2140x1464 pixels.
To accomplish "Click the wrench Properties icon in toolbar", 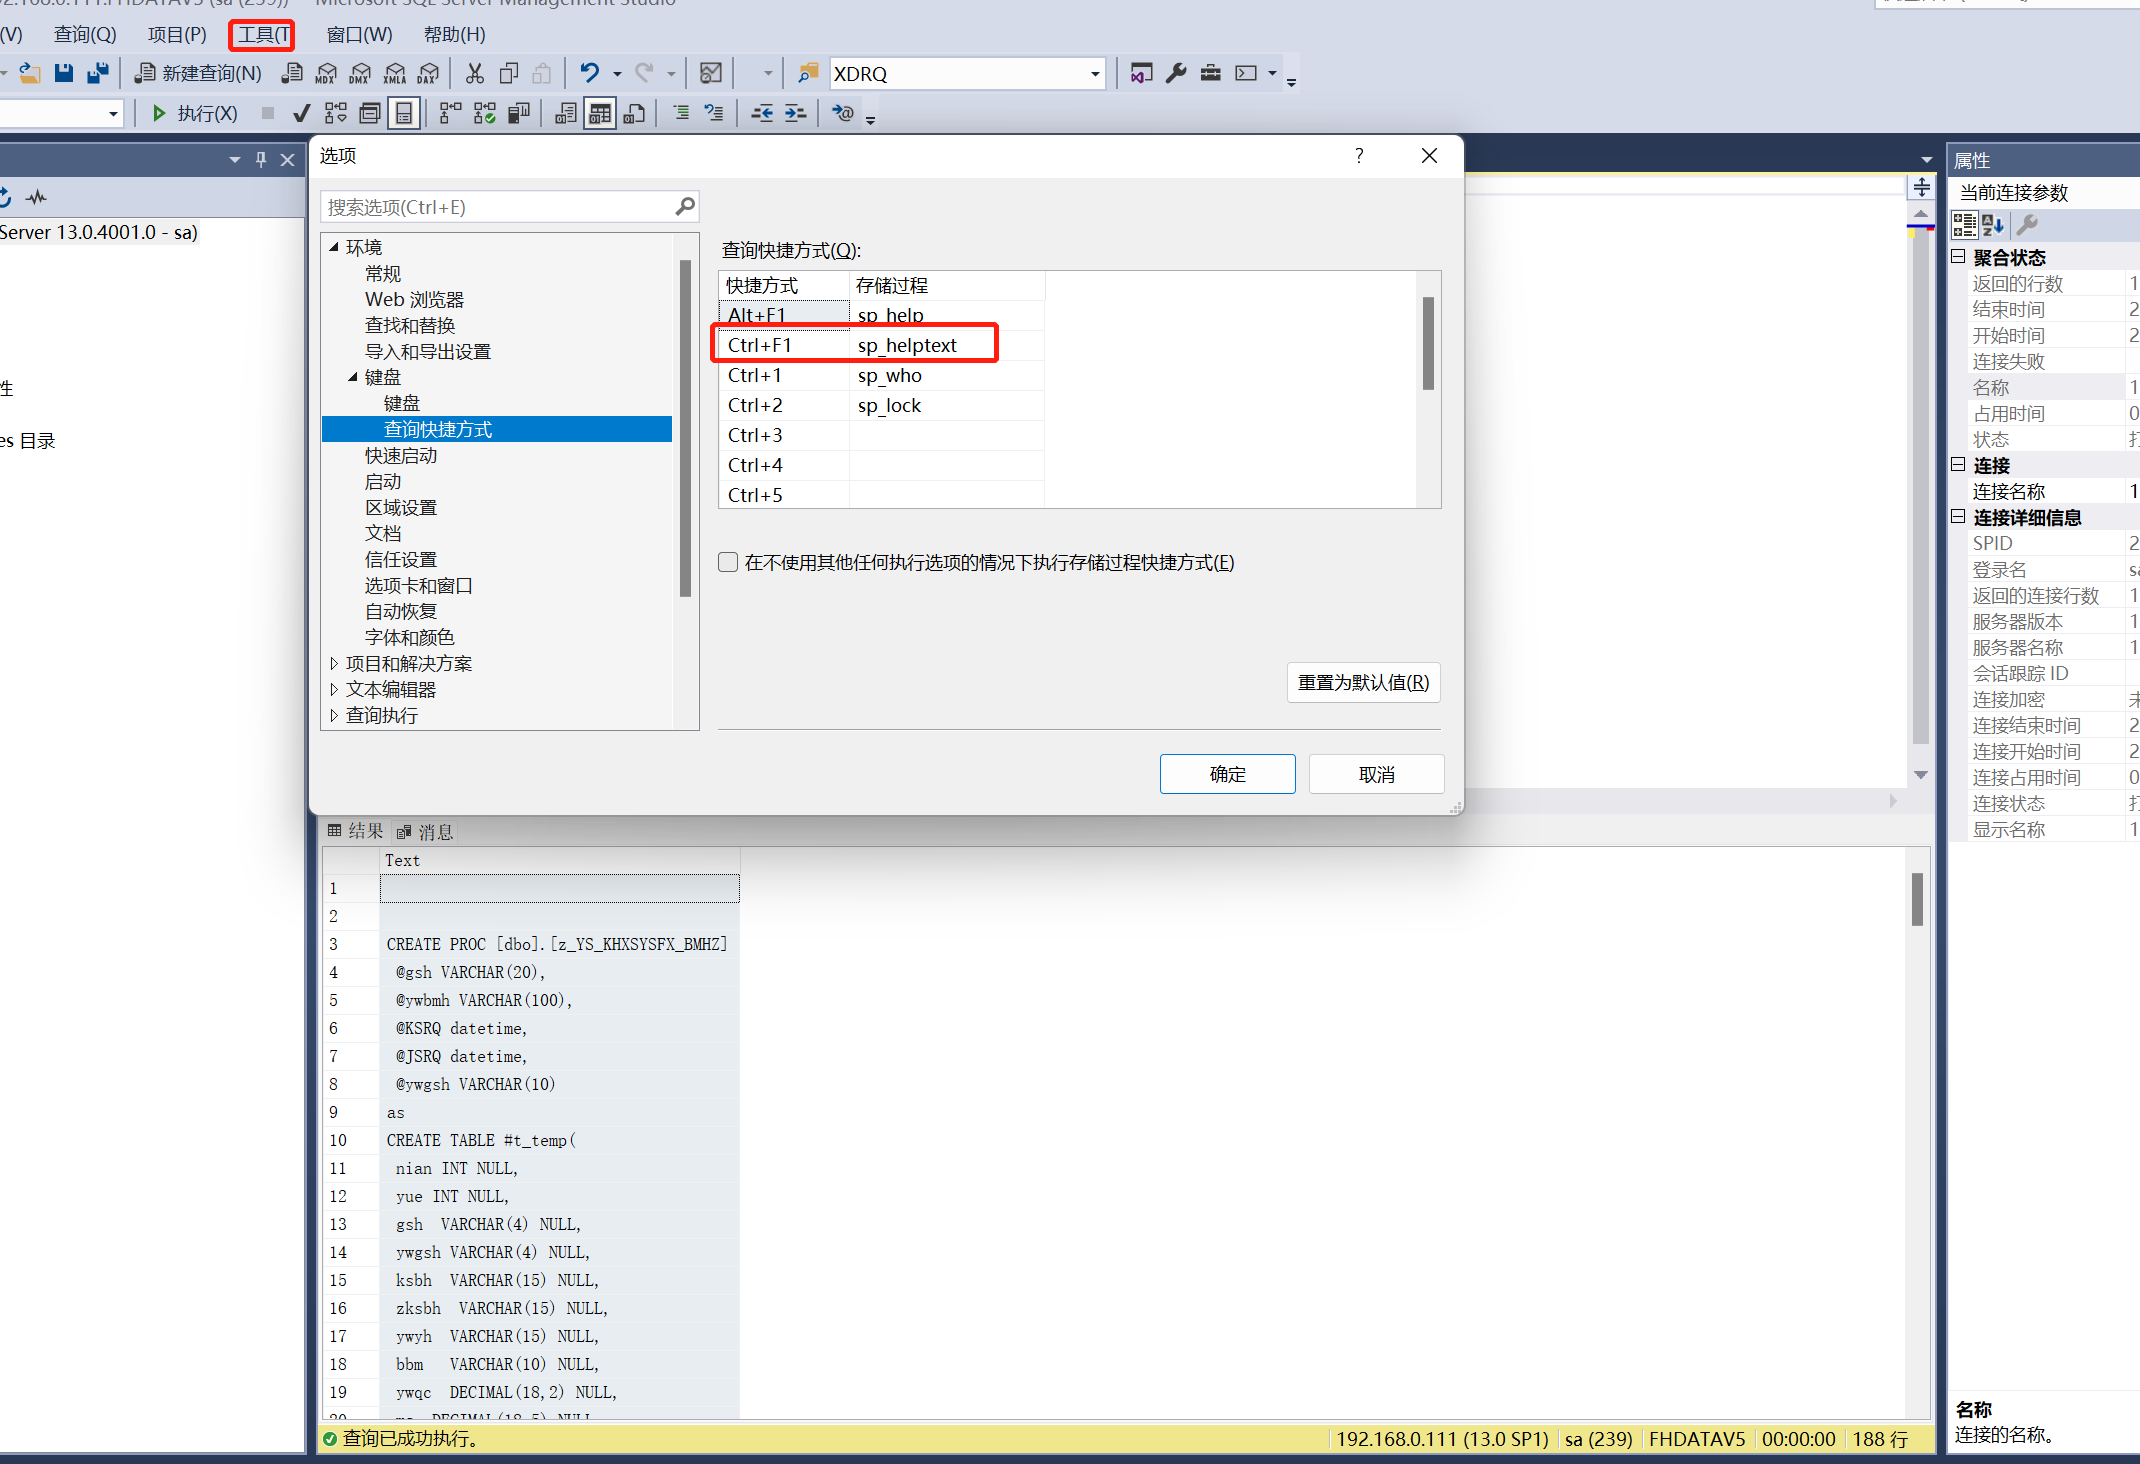I will point(1177,73).
